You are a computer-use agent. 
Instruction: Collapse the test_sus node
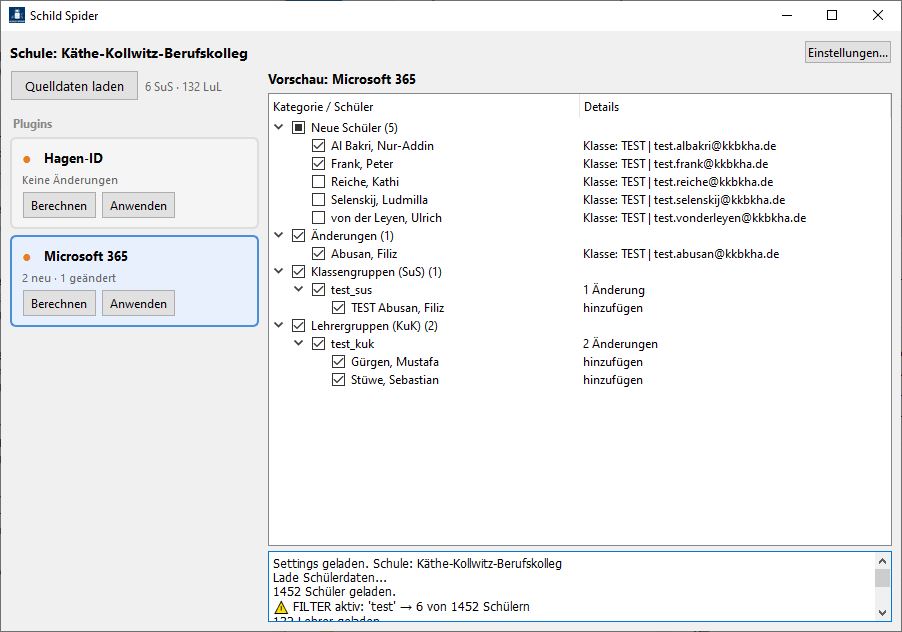[x=299, y=289]
